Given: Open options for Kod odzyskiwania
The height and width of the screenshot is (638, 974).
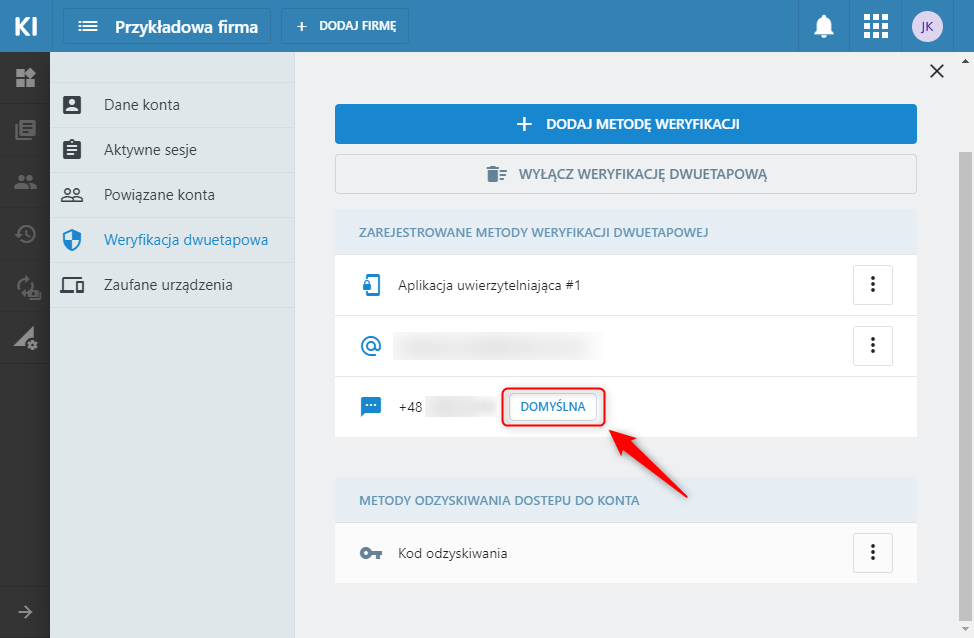Looking at the screenshot, I should [x=873, y=552].
